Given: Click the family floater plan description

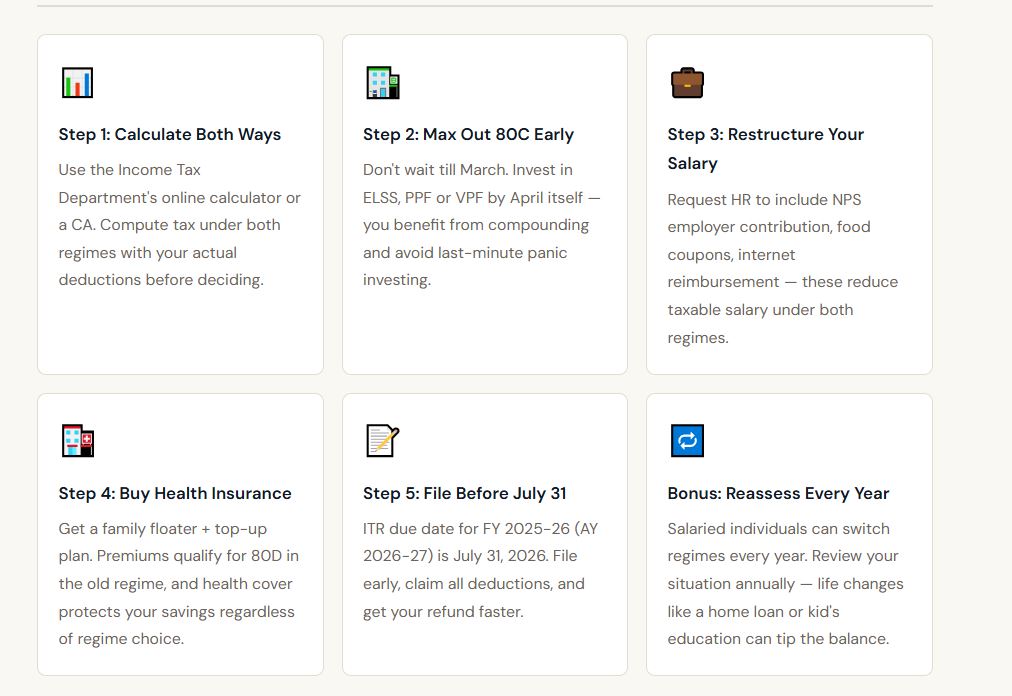Looking at the screenshot, I should coord(179,584).
